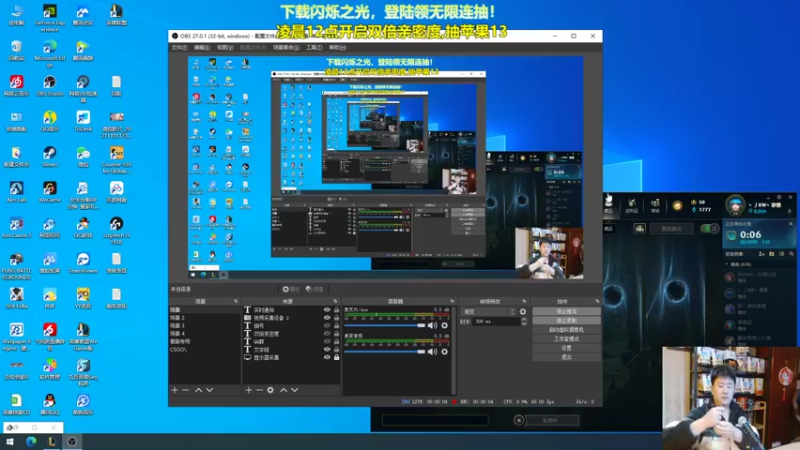Move the selected source up in the list
Image resolution: width=800 pixels, height=450 pixels.
(284, 390)
